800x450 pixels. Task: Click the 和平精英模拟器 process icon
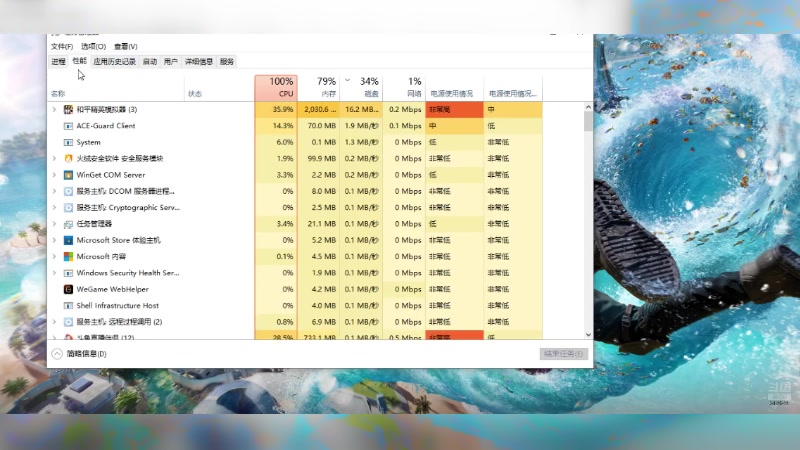[x=68, y=110]
